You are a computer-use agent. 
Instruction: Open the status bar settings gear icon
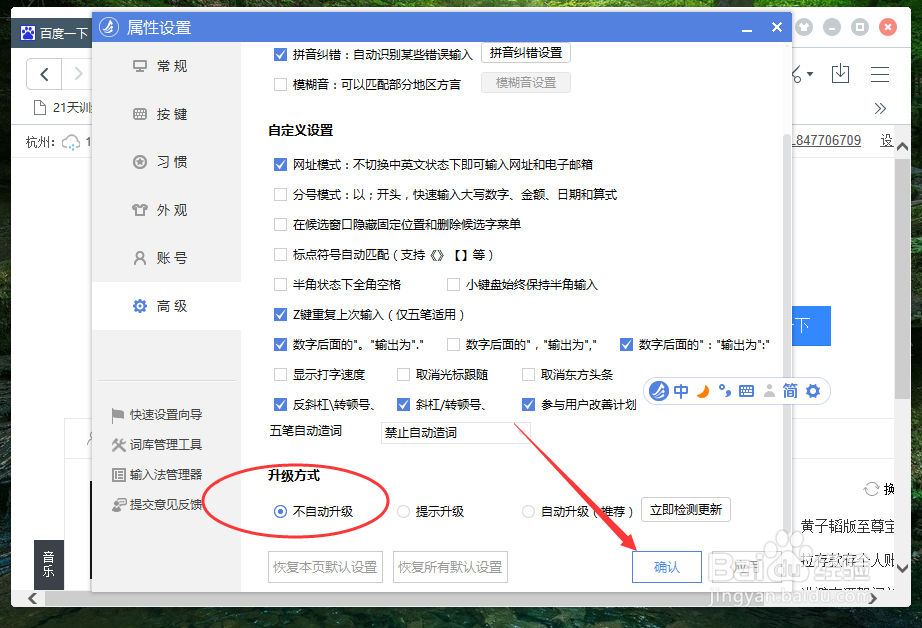click(x=812, y=391)
